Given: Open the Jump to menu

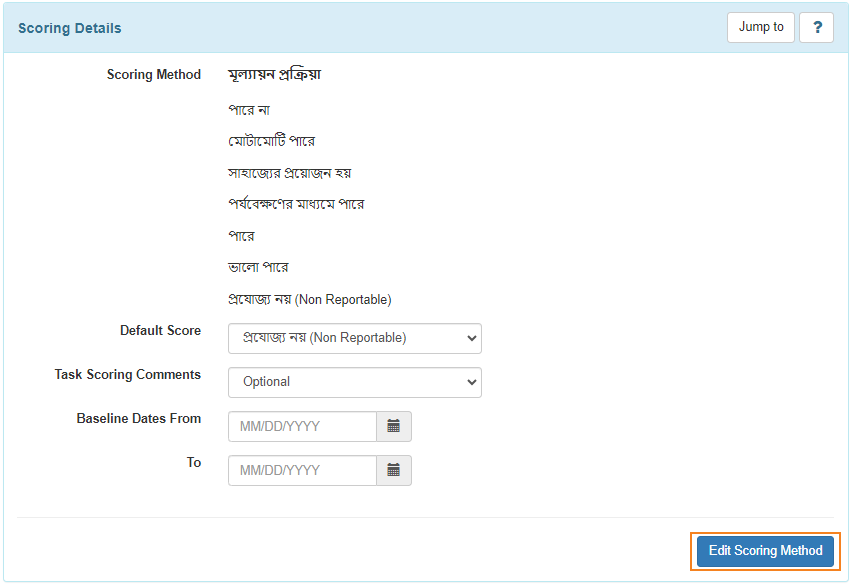Looking at the screenshot, I should (761, 27).
